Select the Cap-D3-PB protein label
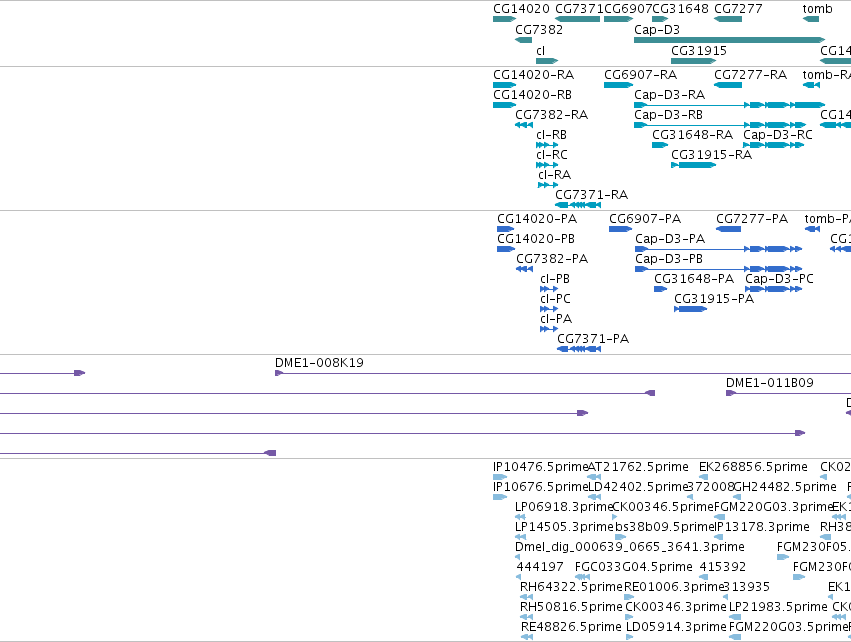 [669, 259]
